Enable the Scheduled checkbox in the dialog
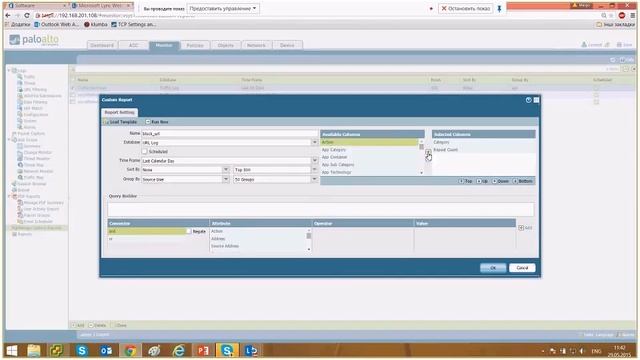 click(144, 151)
